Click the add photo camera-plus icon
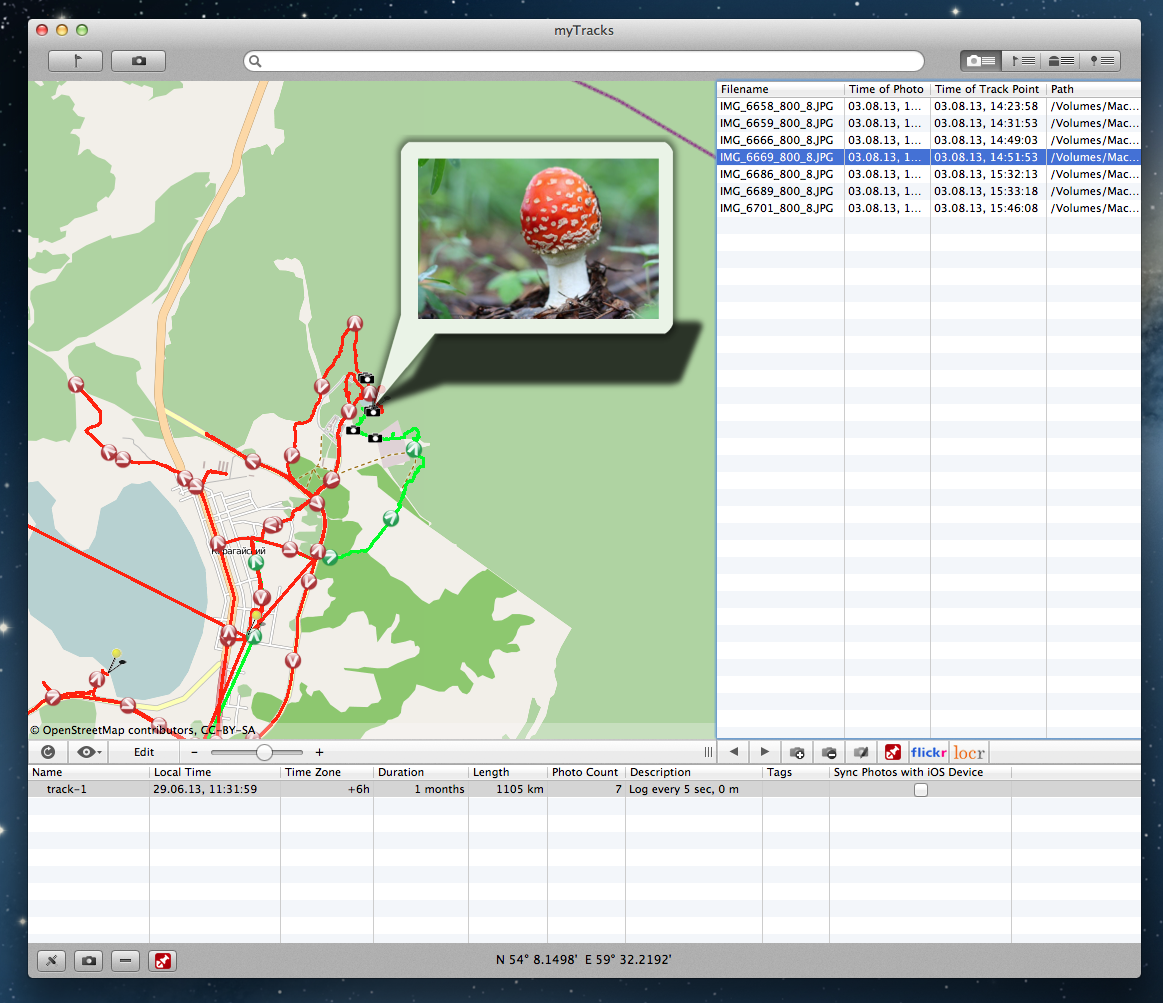The width and height of the screenshot is (1163, 1003). pos(797,752)
